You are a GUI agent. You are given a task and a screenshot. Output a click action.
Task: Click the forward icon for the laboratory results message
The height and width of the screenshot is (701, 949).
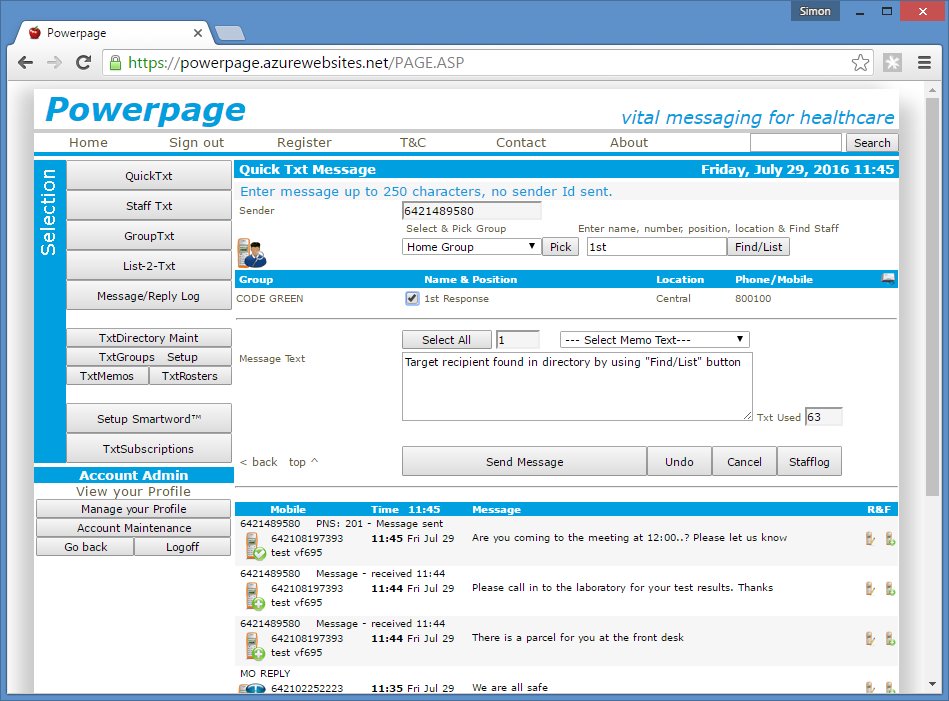tap(890, 588)
